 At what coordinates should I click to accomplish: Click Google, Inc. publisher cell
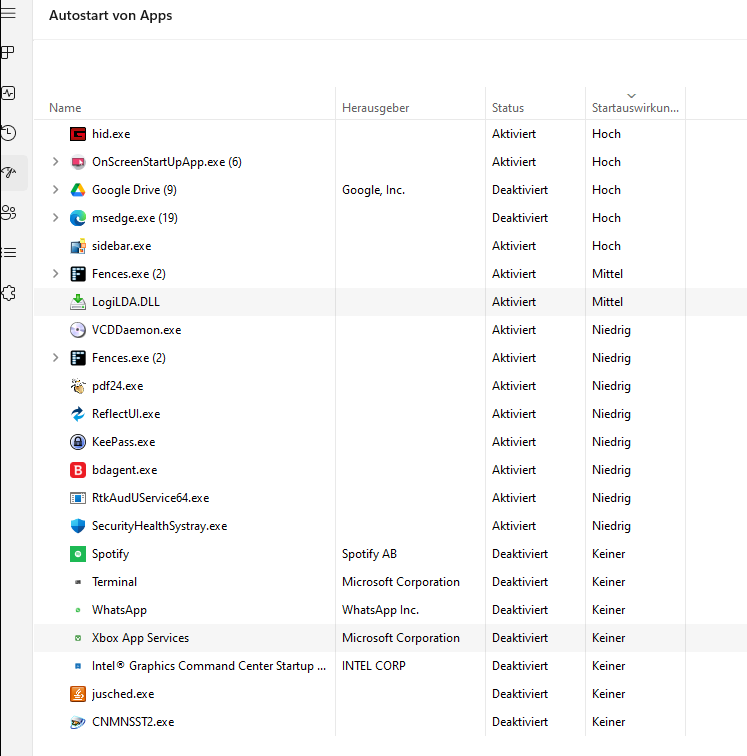tap(373, 190)
